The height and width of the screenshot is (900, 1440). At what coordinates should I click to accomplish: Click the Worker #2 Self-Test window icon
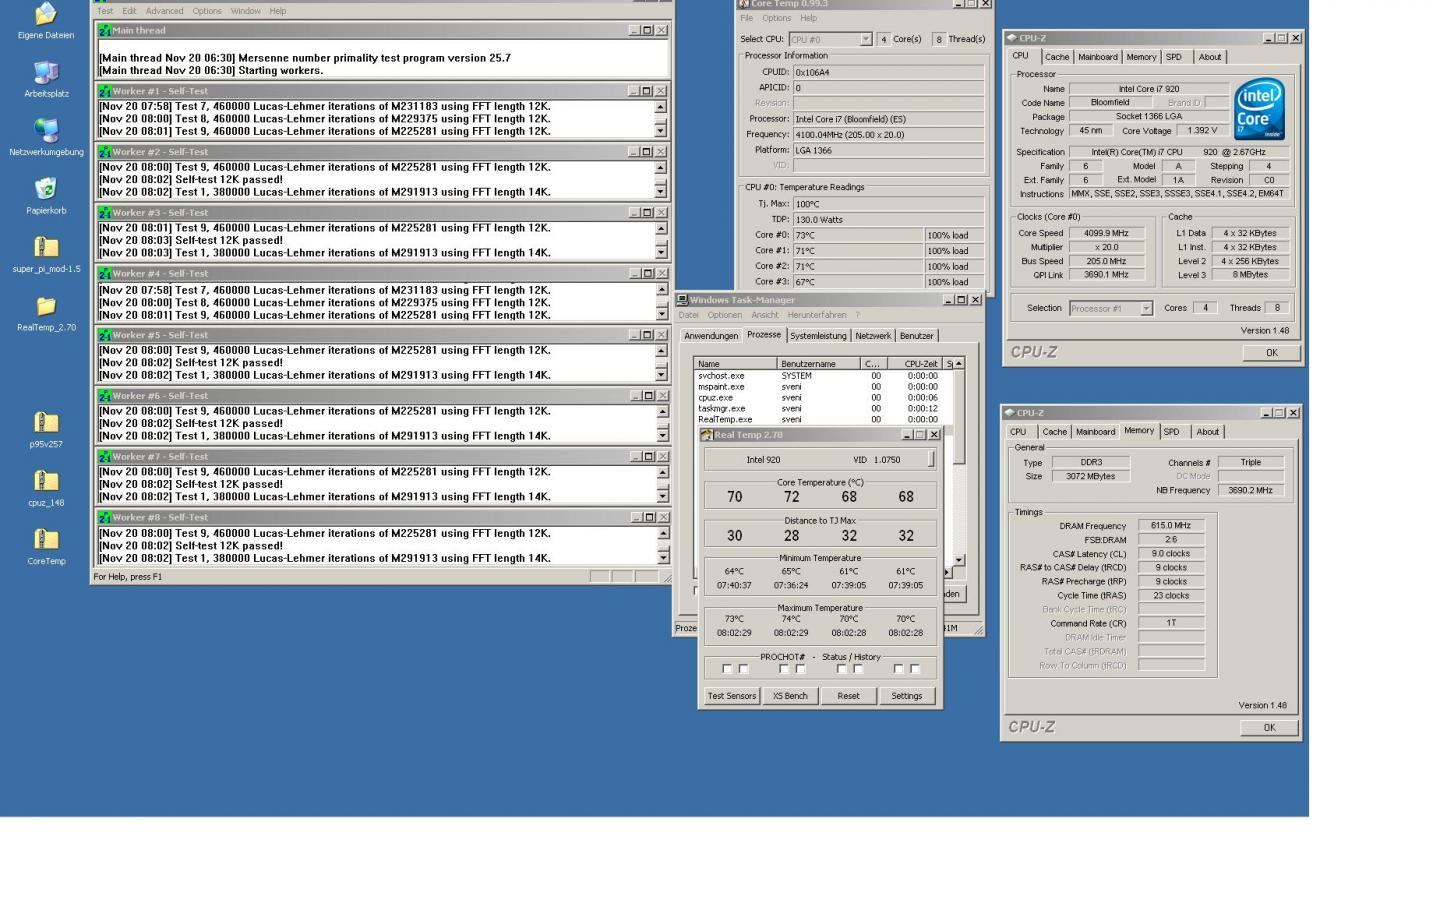click(105, 152)
